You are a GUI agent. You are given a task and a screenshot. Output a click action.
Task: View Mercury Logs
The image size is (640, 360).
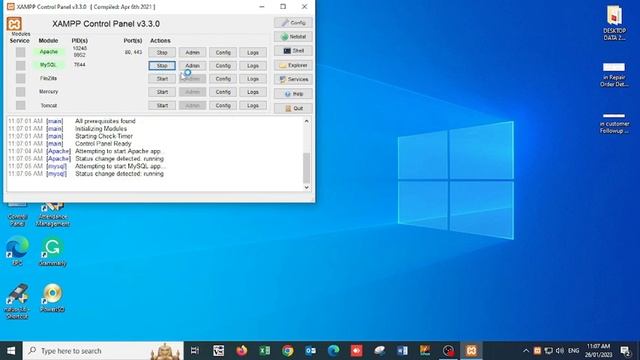(x=253, y=92)
